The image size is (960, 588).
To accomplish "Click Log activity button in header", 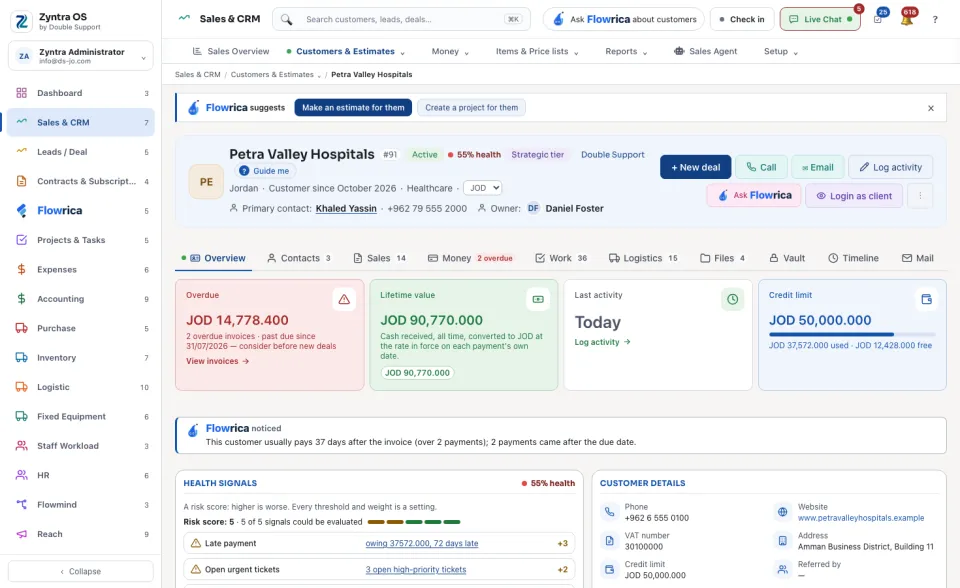I will [891, 167].
